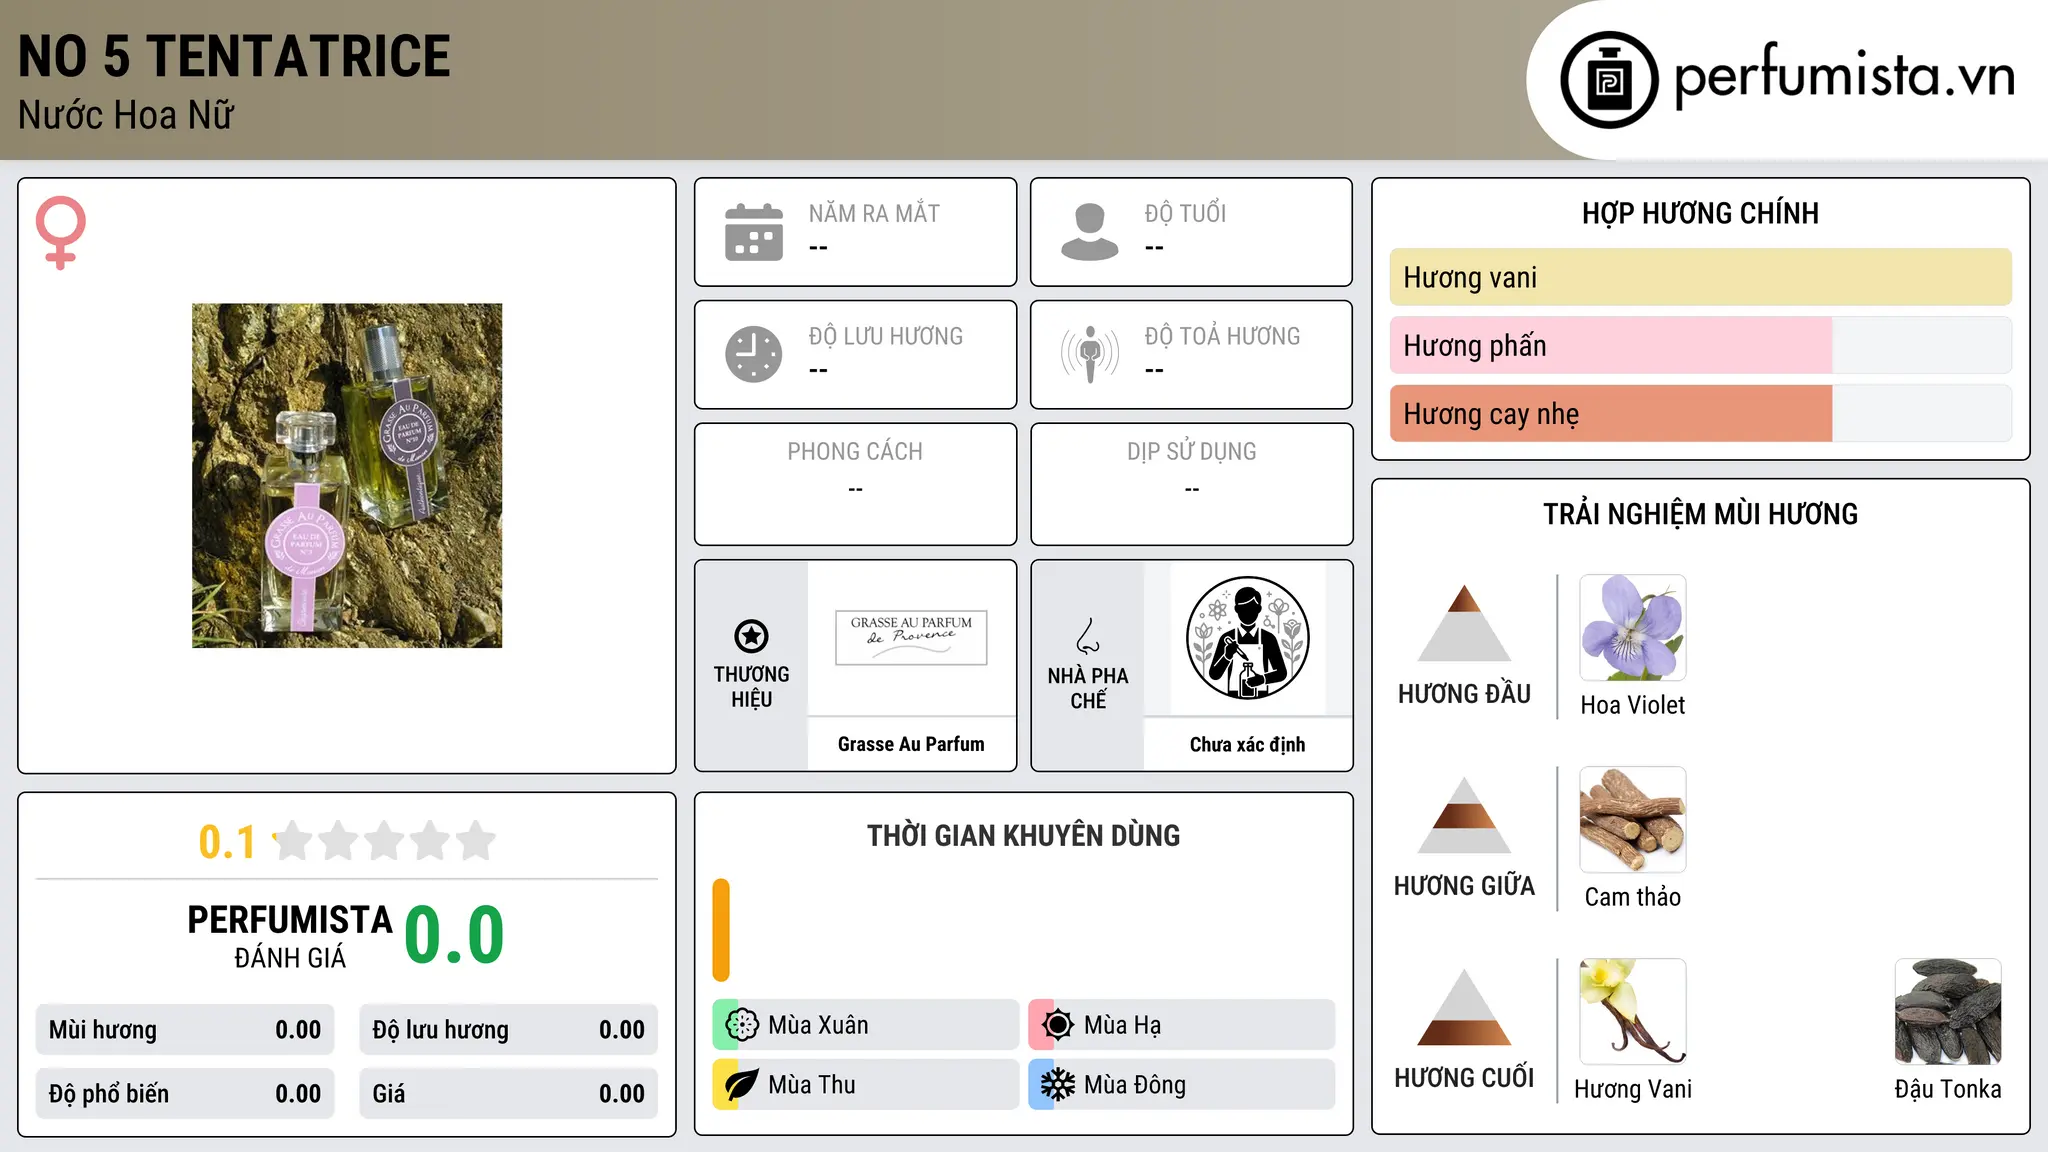Click the Mùa Xuân flower icon
Image resolution: width=2048 pixels, height=1152 pixels.
coord(742,1025)
